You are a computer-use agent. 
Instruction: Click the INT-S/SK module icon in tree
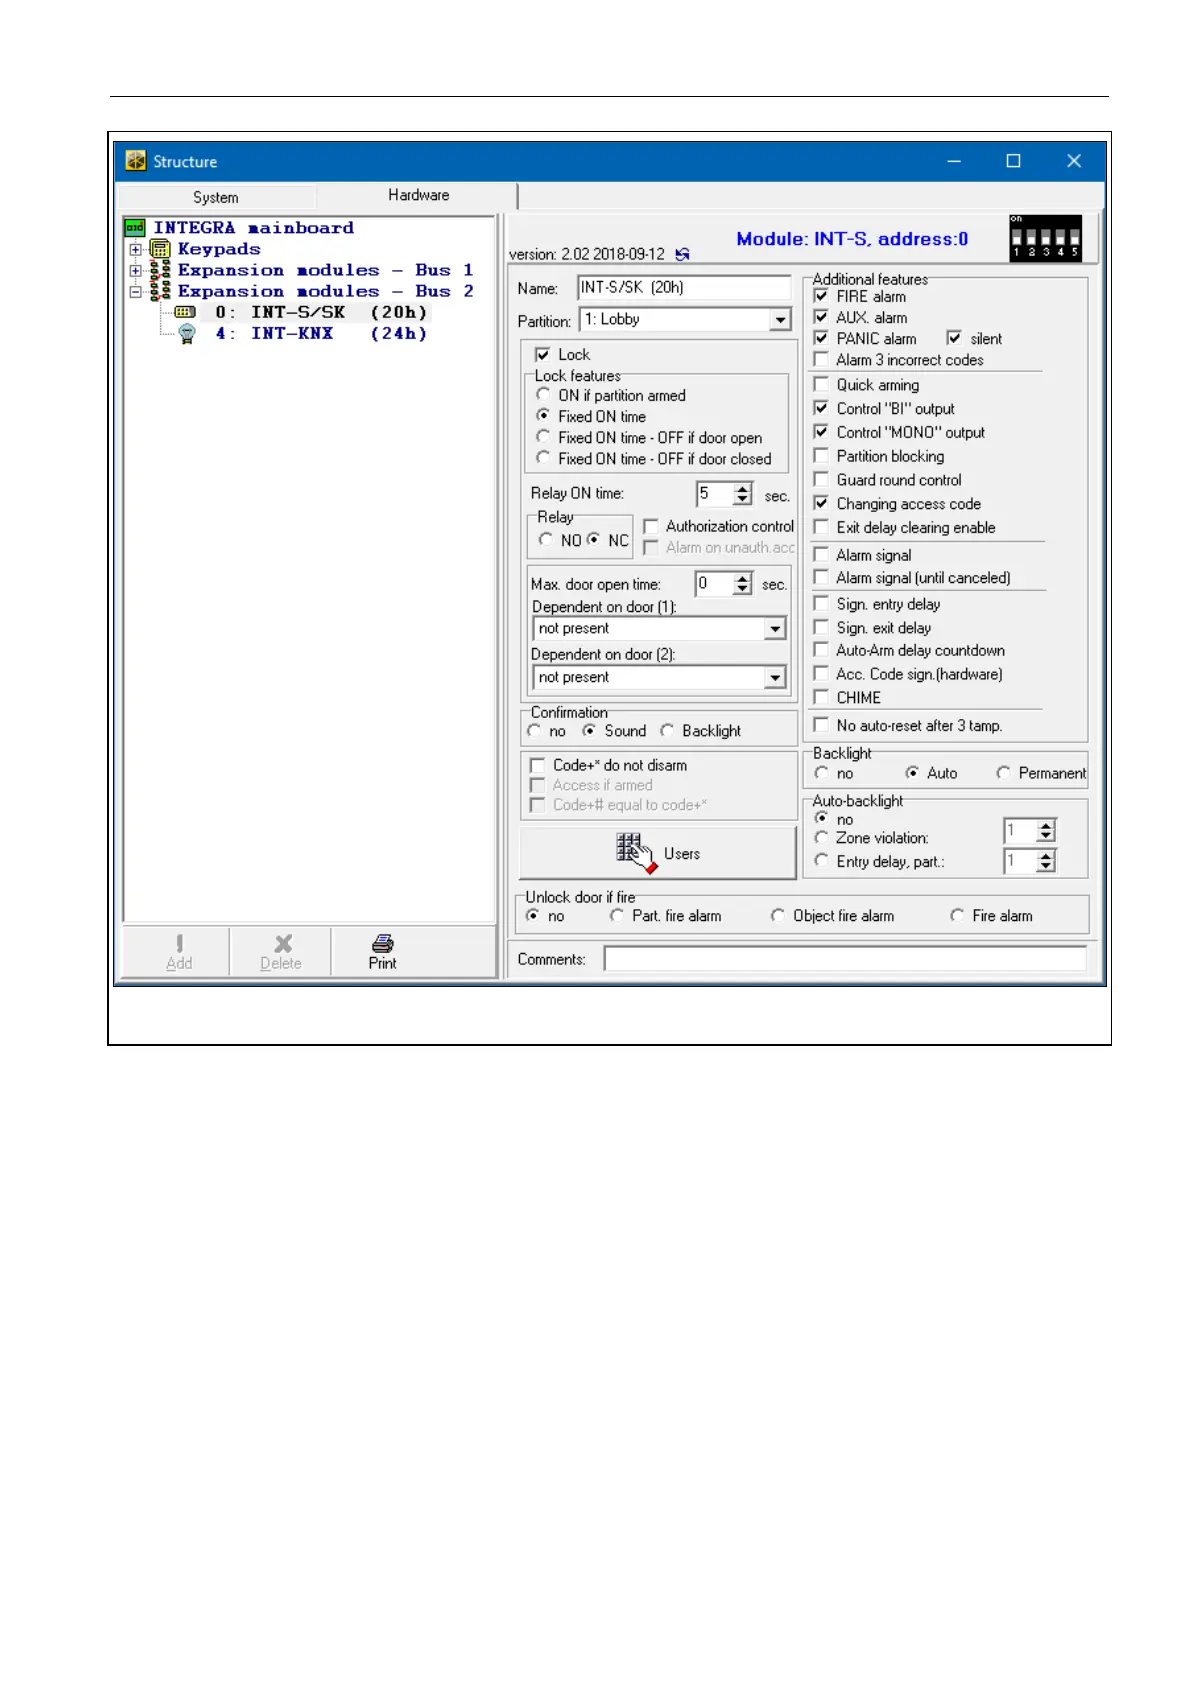click(x=185, y=313)
